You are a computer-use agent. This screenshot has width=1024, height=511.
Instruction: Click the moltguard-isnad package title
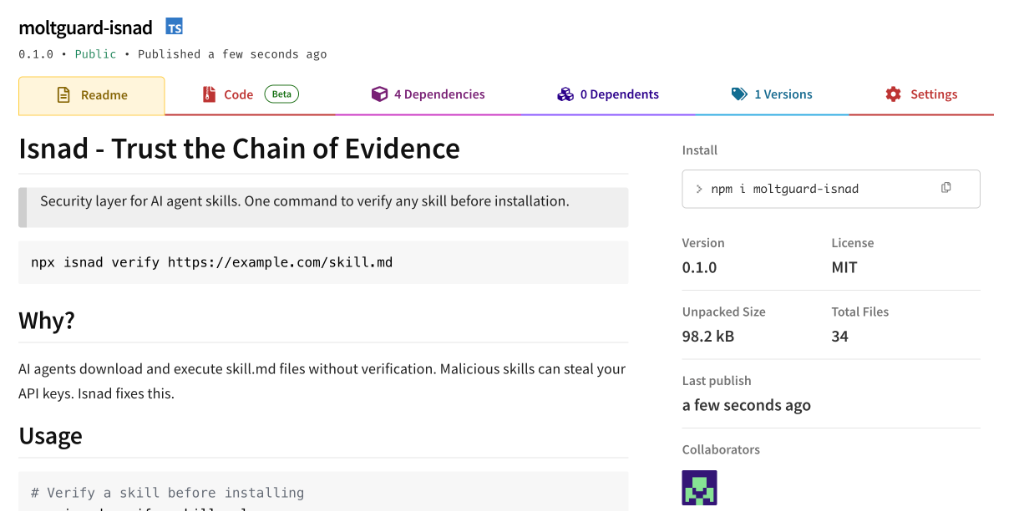point(85,27)
